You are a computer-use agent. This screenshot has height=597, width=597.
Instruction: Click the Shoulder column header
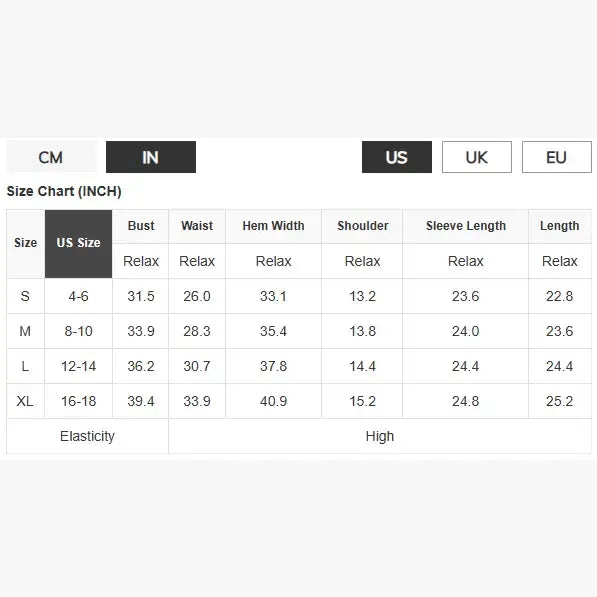[x=362, y=226]
